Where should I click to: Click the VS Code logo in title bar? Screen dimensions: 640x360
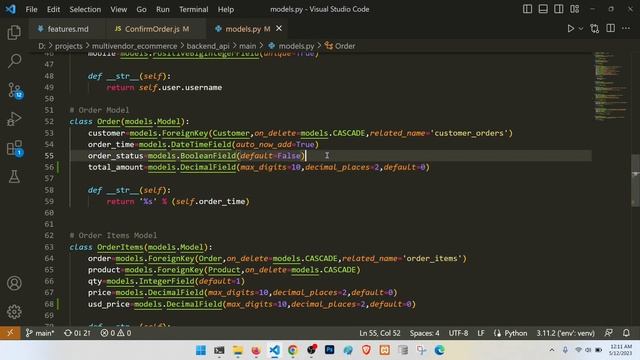point(10,9)
